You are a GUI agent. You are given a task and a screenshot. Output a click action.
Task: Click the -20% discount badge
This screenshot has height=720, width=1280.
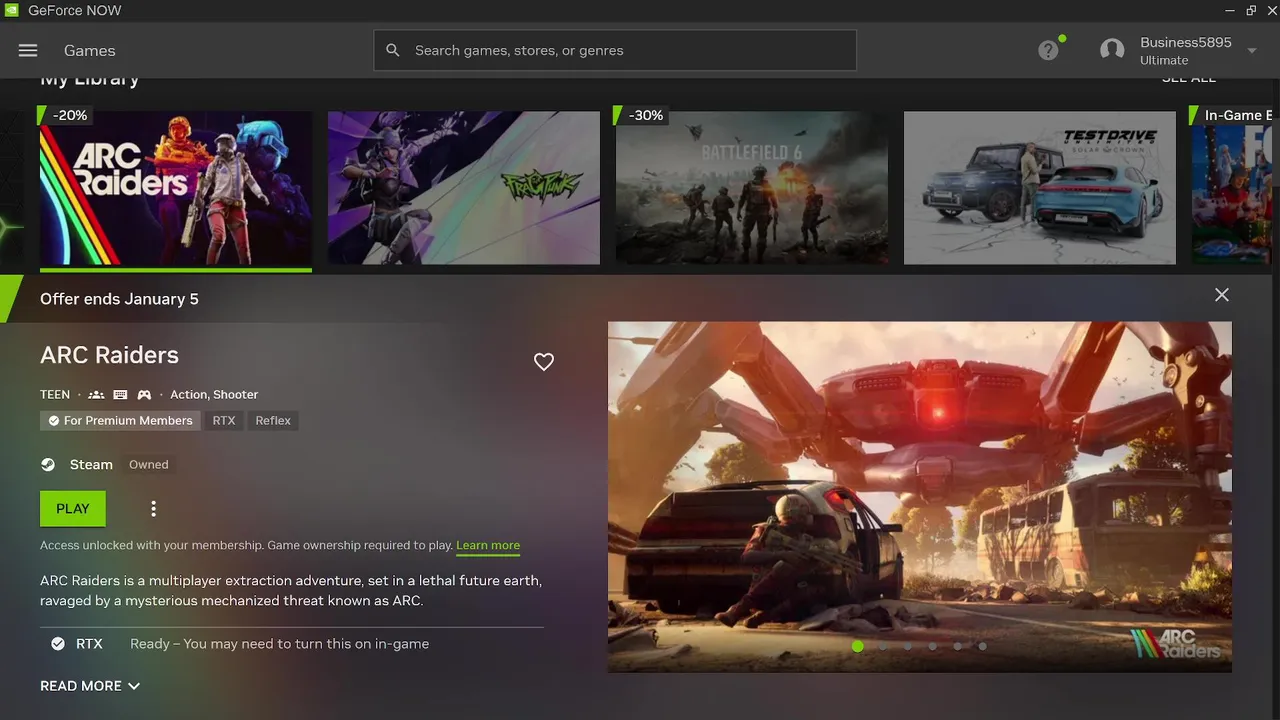click(x=67, y=115)
